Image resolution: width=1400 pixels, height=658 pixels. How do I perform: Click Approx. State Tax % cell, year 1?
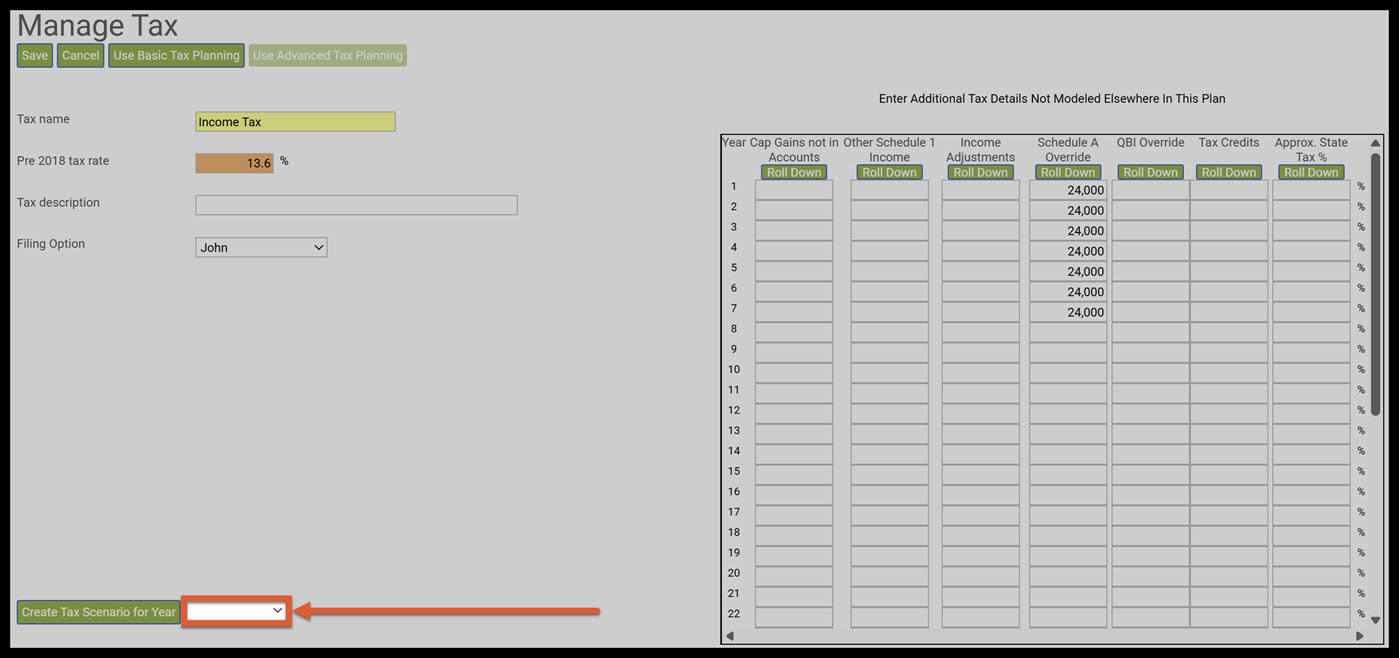tap(1311, 190)
